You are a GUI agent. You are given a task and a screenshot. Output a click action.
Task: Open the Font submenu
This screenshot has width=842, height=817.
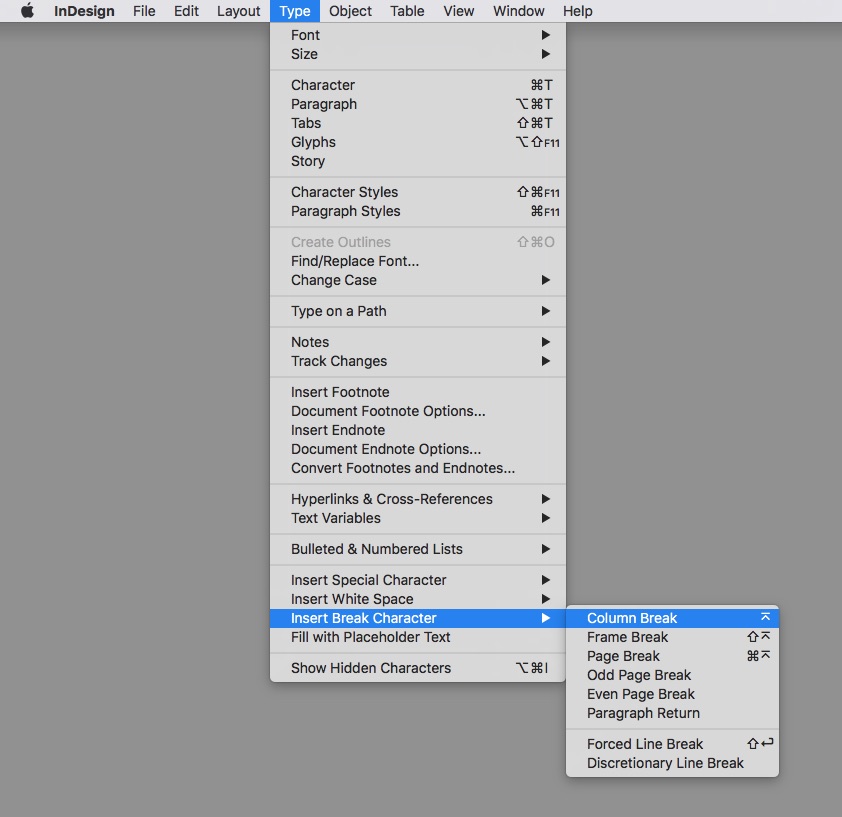pos(306,35)
